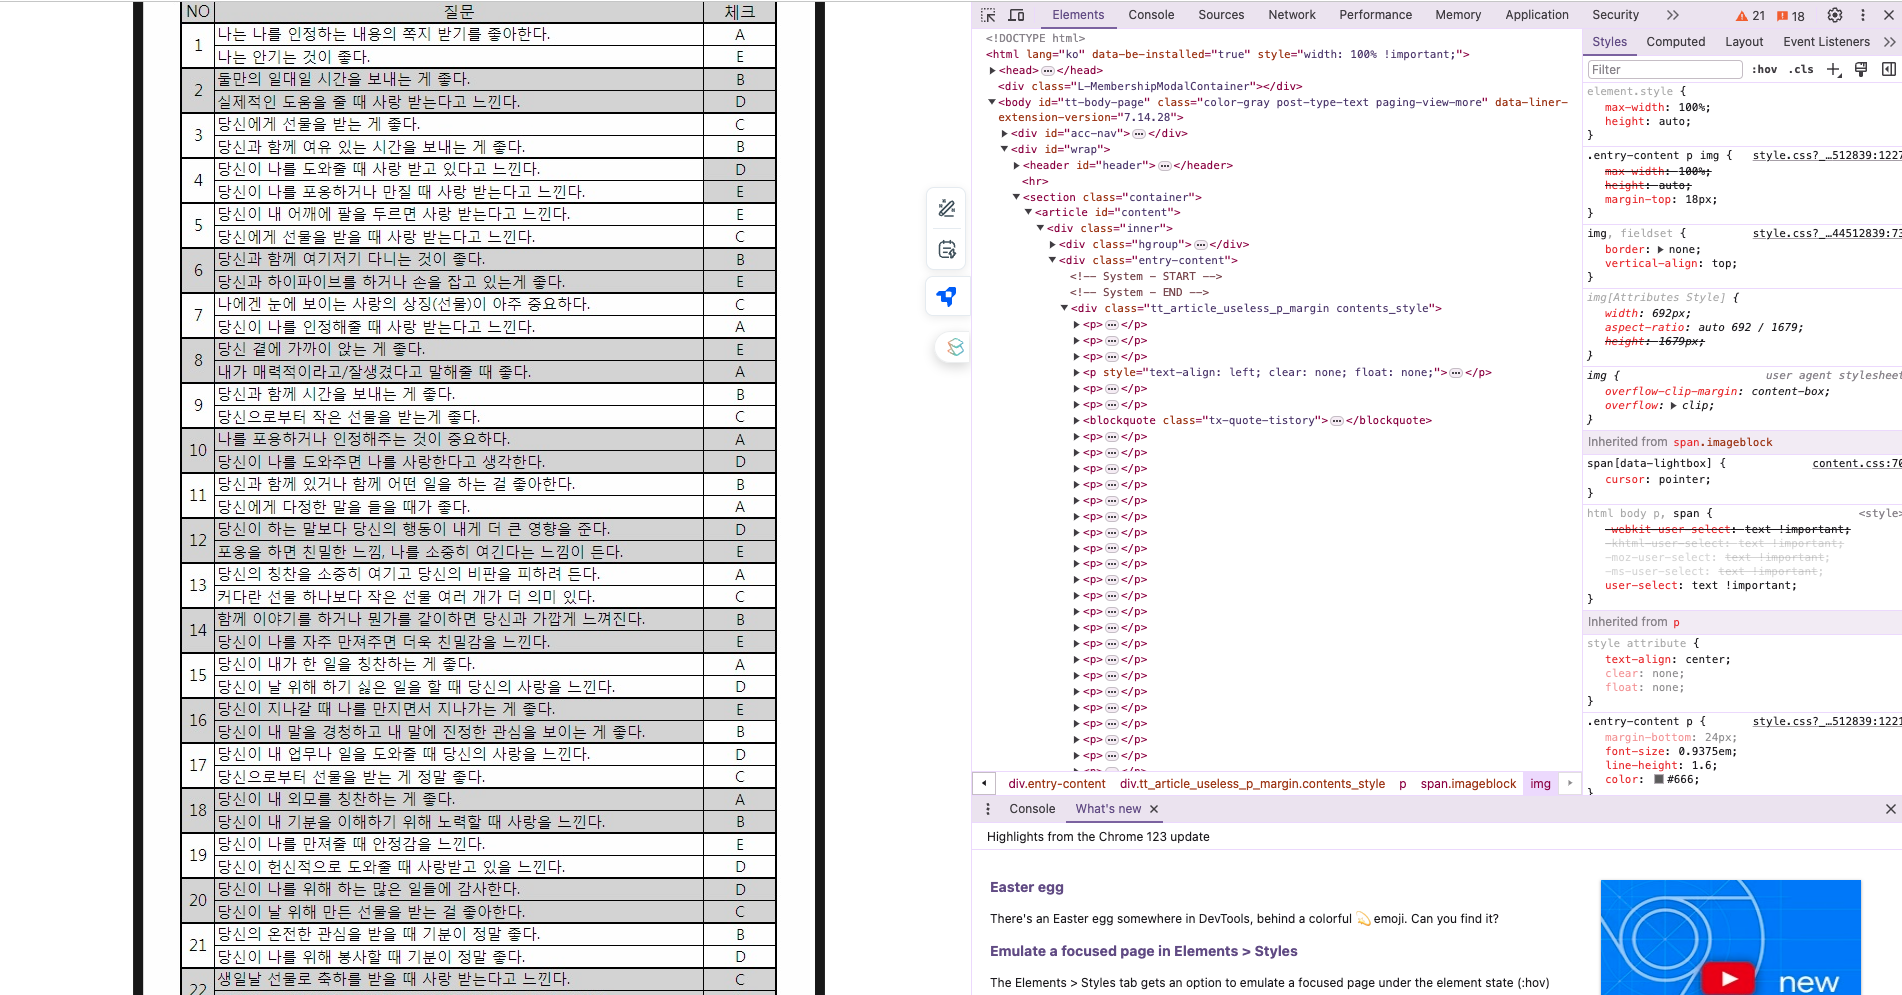
Task: Select div.entry-content in the breadcrumb
Action: (x=1057, y=784)
